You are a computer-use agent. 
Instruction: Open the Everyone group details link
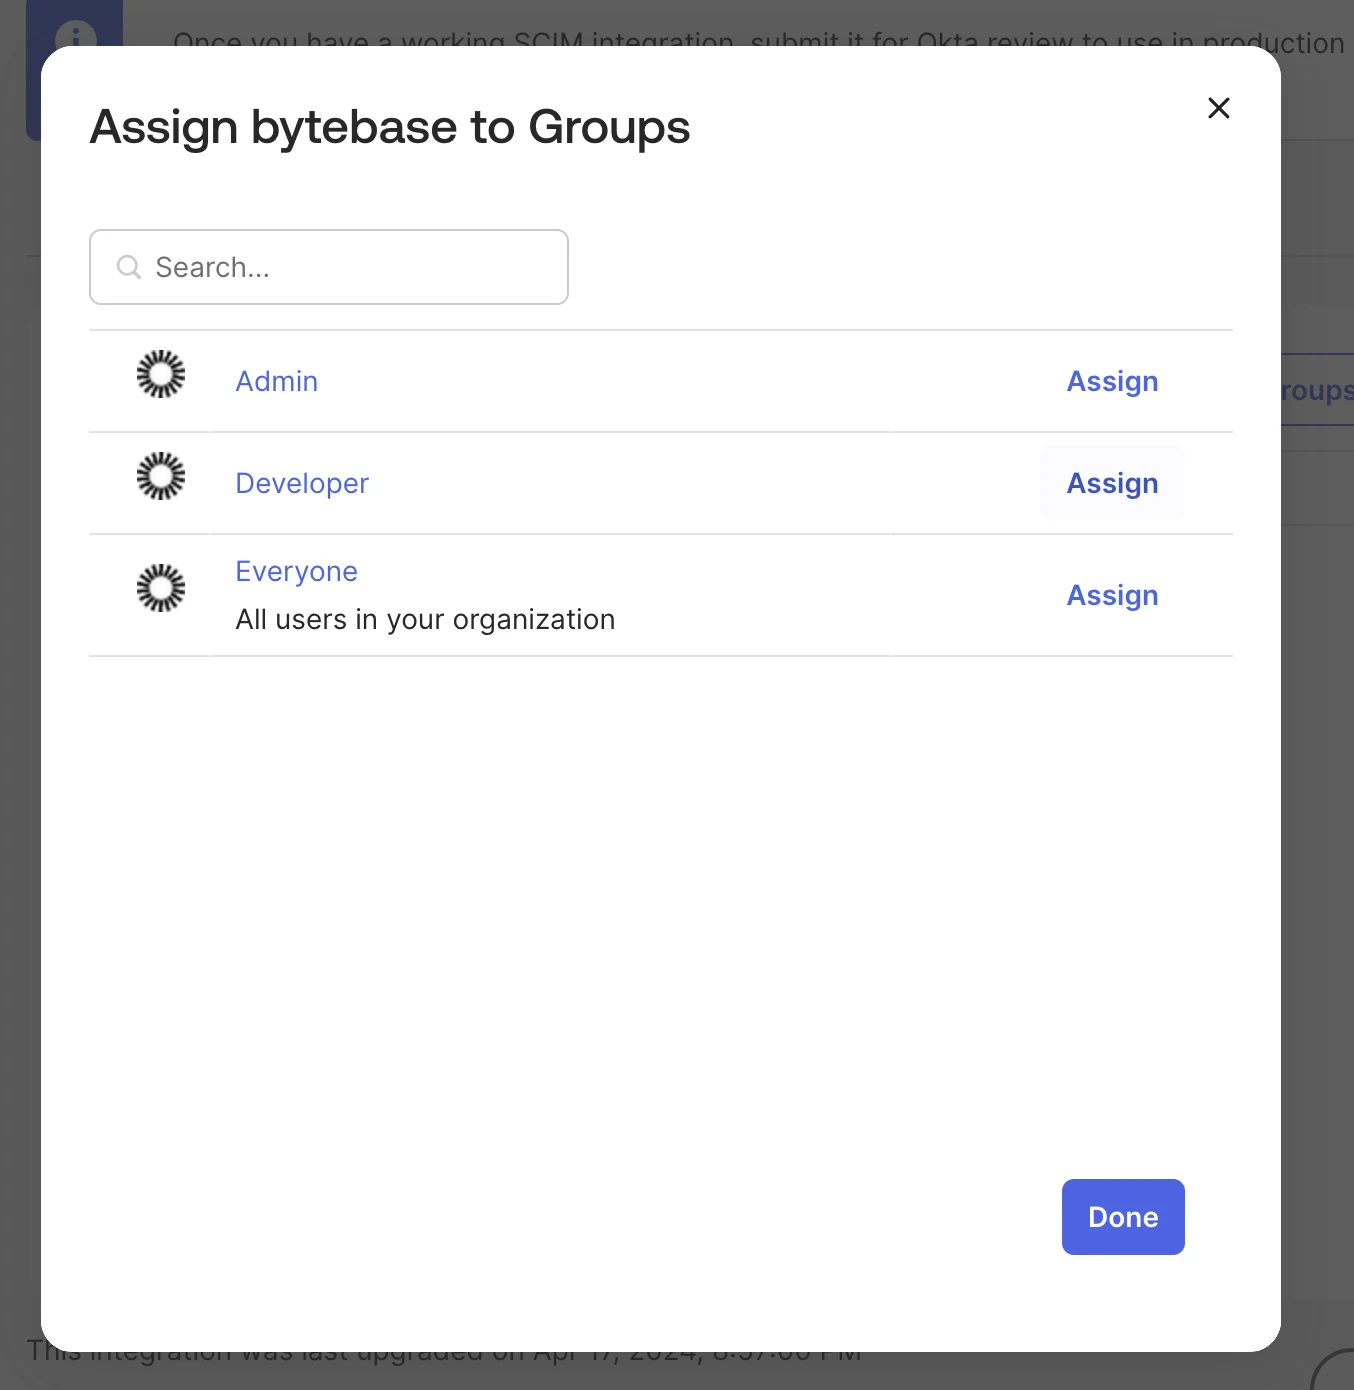296,570
